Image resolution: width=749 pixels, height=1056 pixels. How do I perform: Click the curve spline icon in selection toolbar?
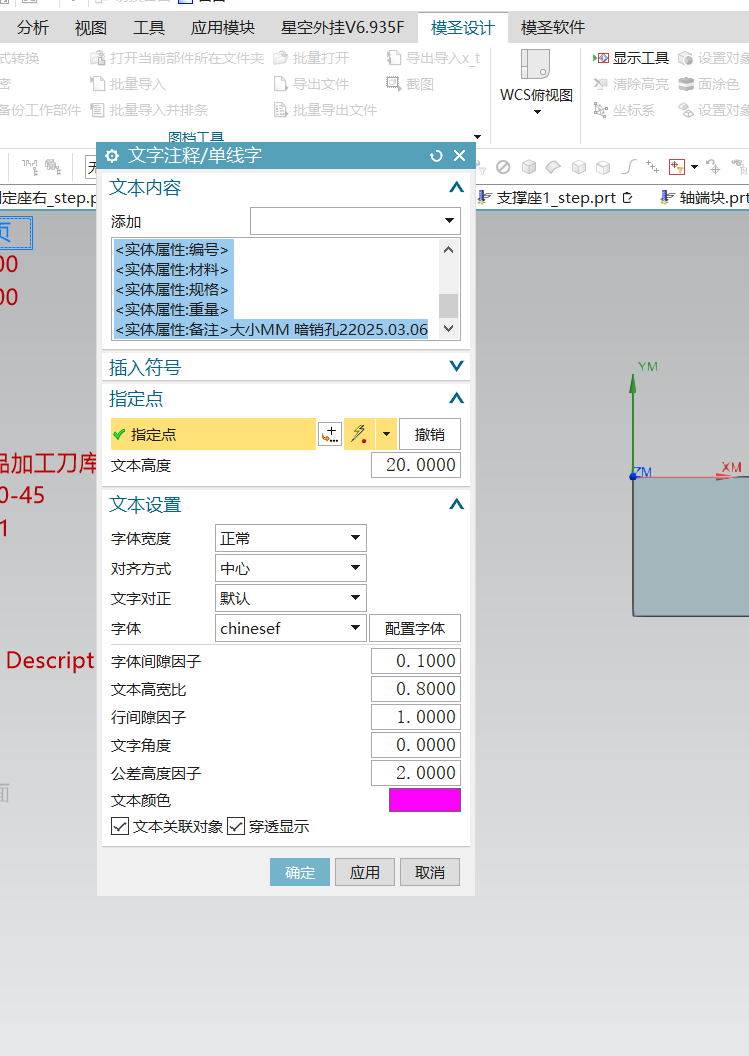pyautogui.click(x=628, y=167)
